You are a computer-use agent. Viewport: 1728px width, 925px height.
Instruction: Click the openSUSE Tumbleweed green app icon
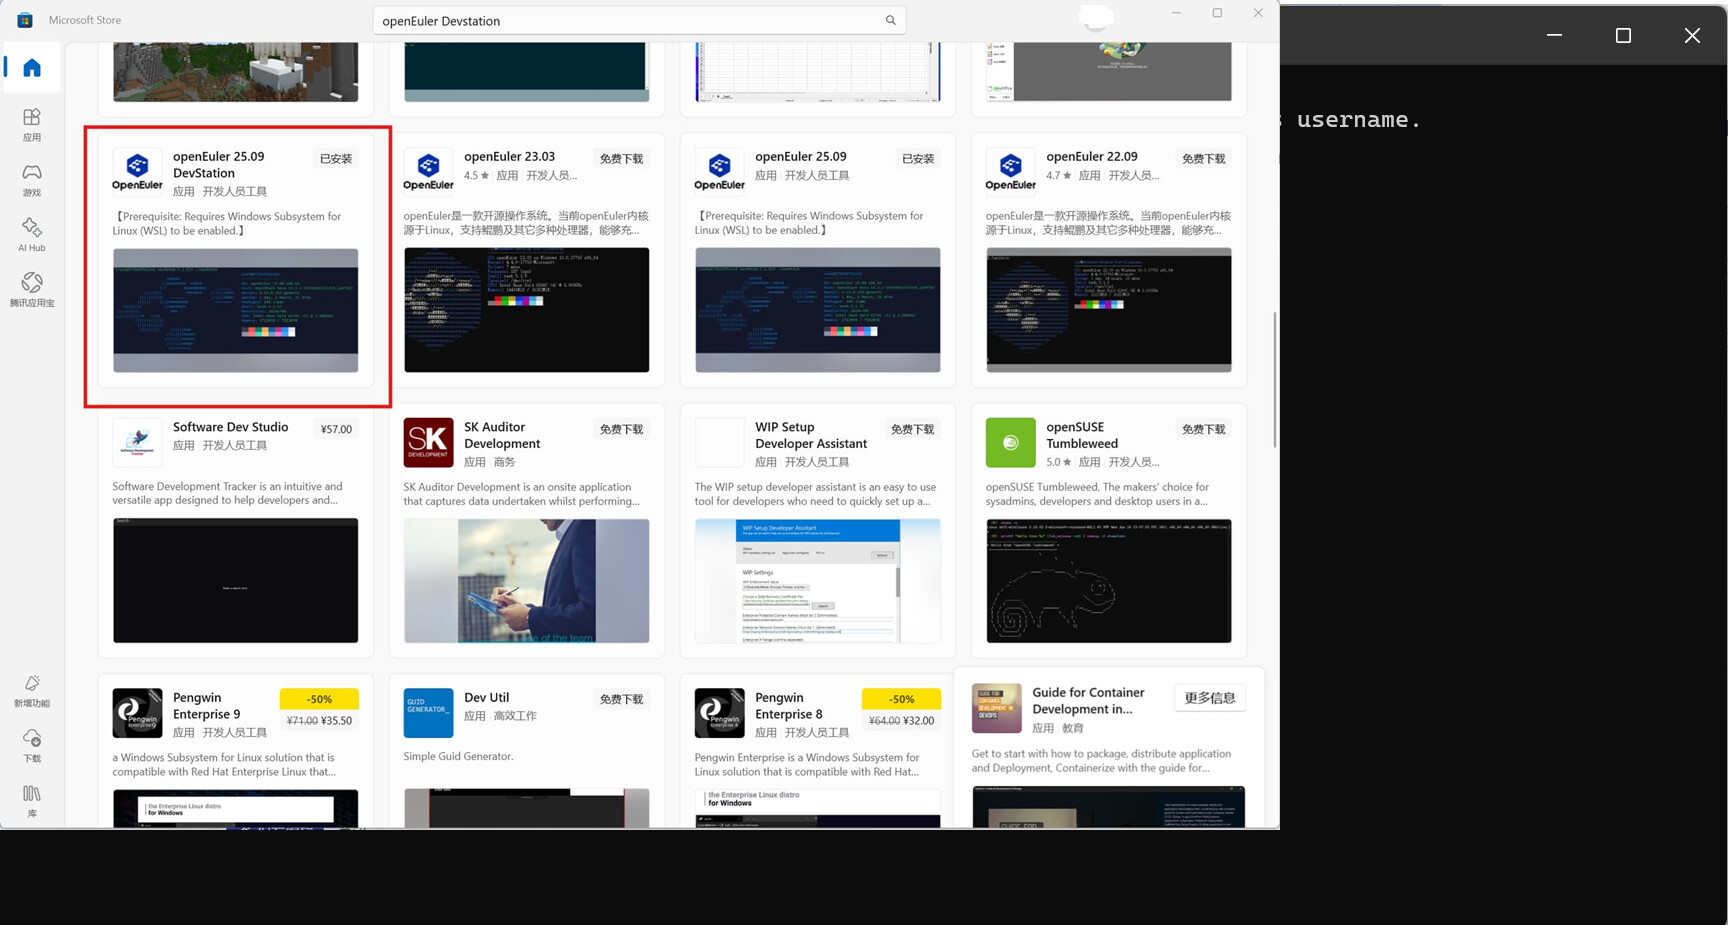coord(1010,442)
